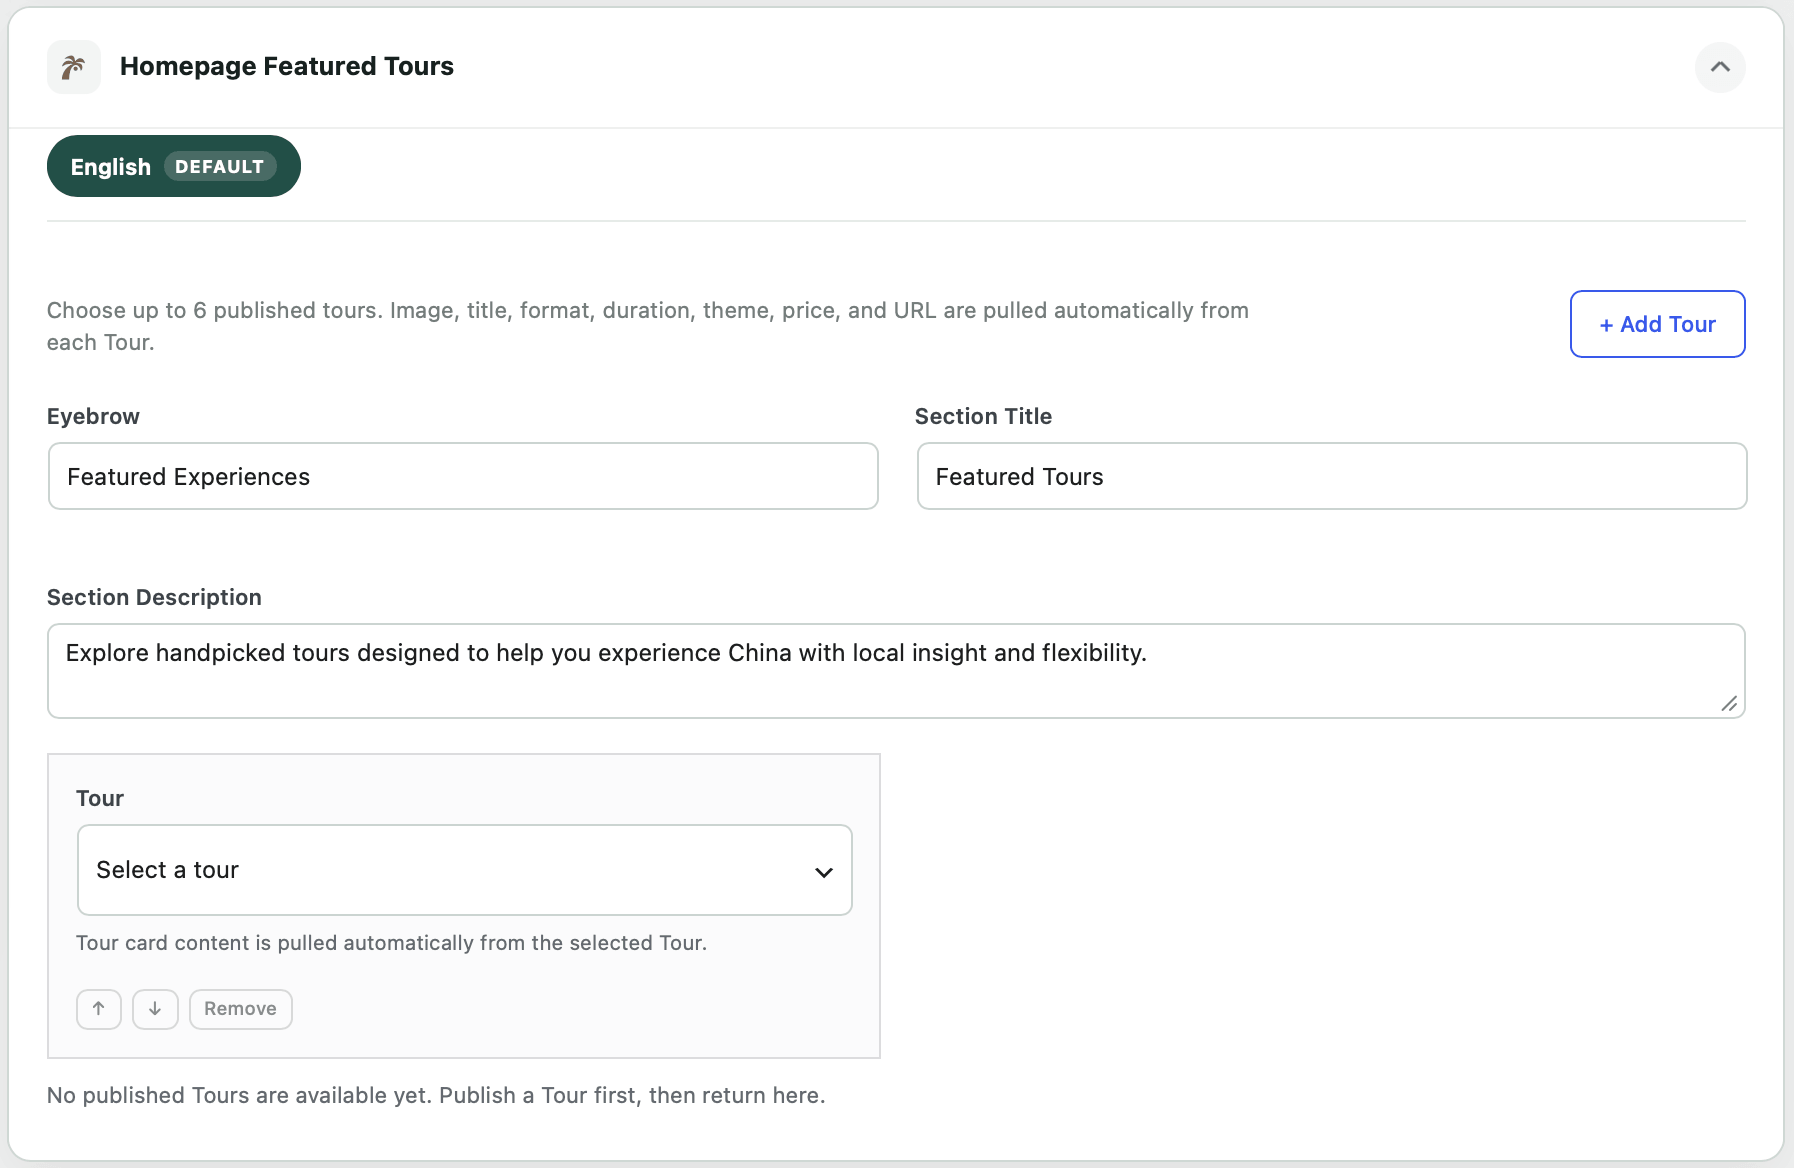Screen dimensions: 1794x1168
Task: Move the tour down with the arrow icon
Action: [x=155, y=1009]
